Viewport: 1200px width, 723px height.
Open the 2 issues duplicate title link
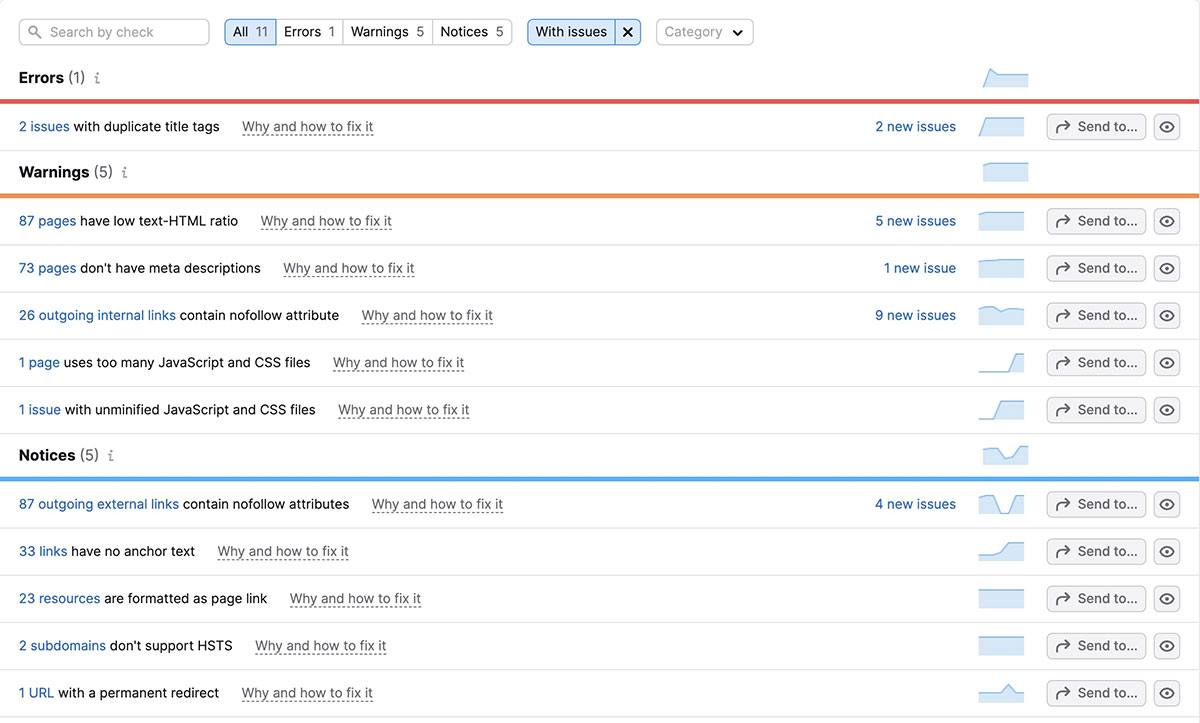[44, 127]
